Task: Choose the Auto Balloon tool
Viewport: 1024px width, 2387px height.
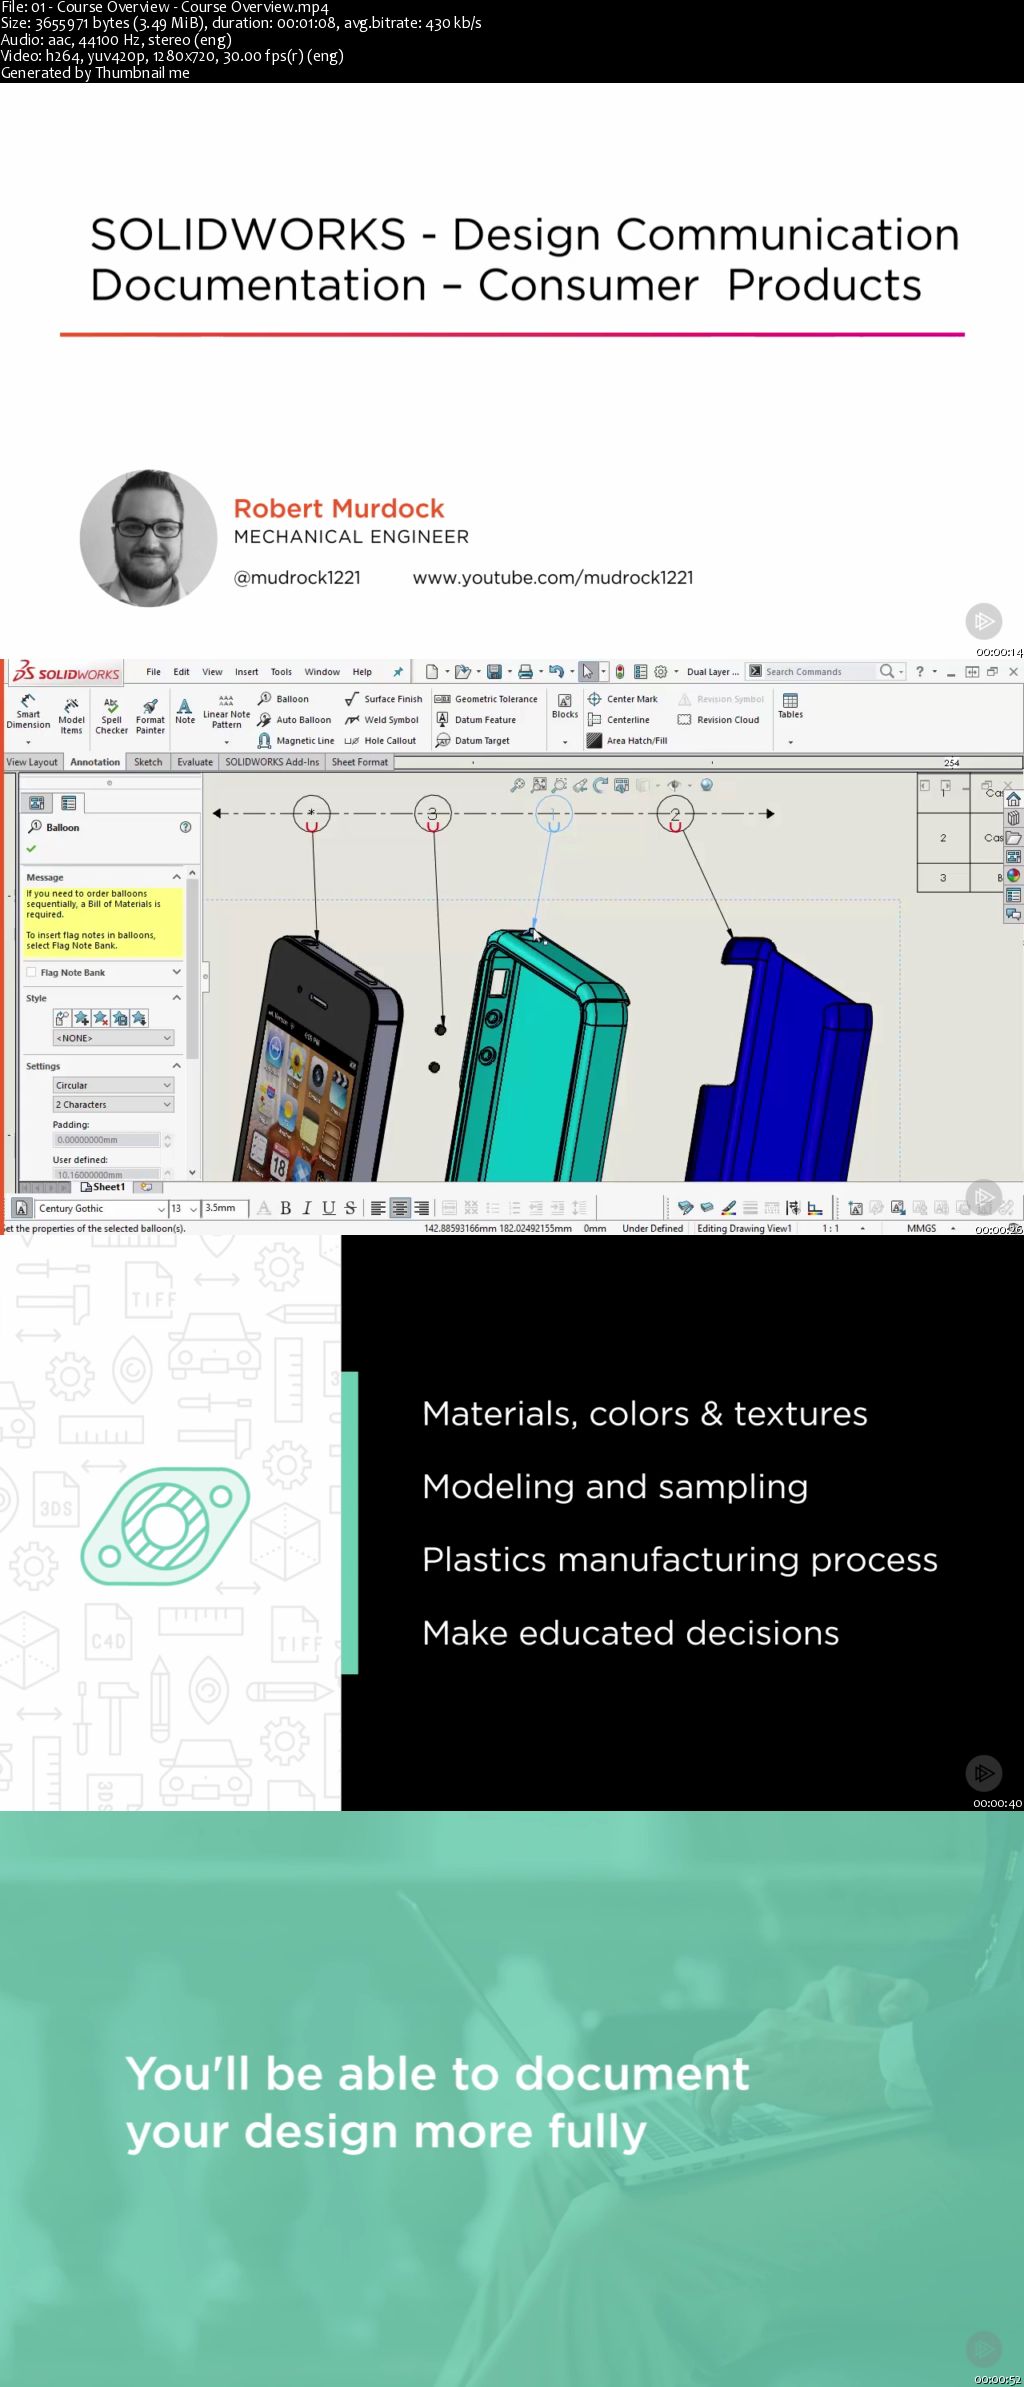Action: [294, 720]
